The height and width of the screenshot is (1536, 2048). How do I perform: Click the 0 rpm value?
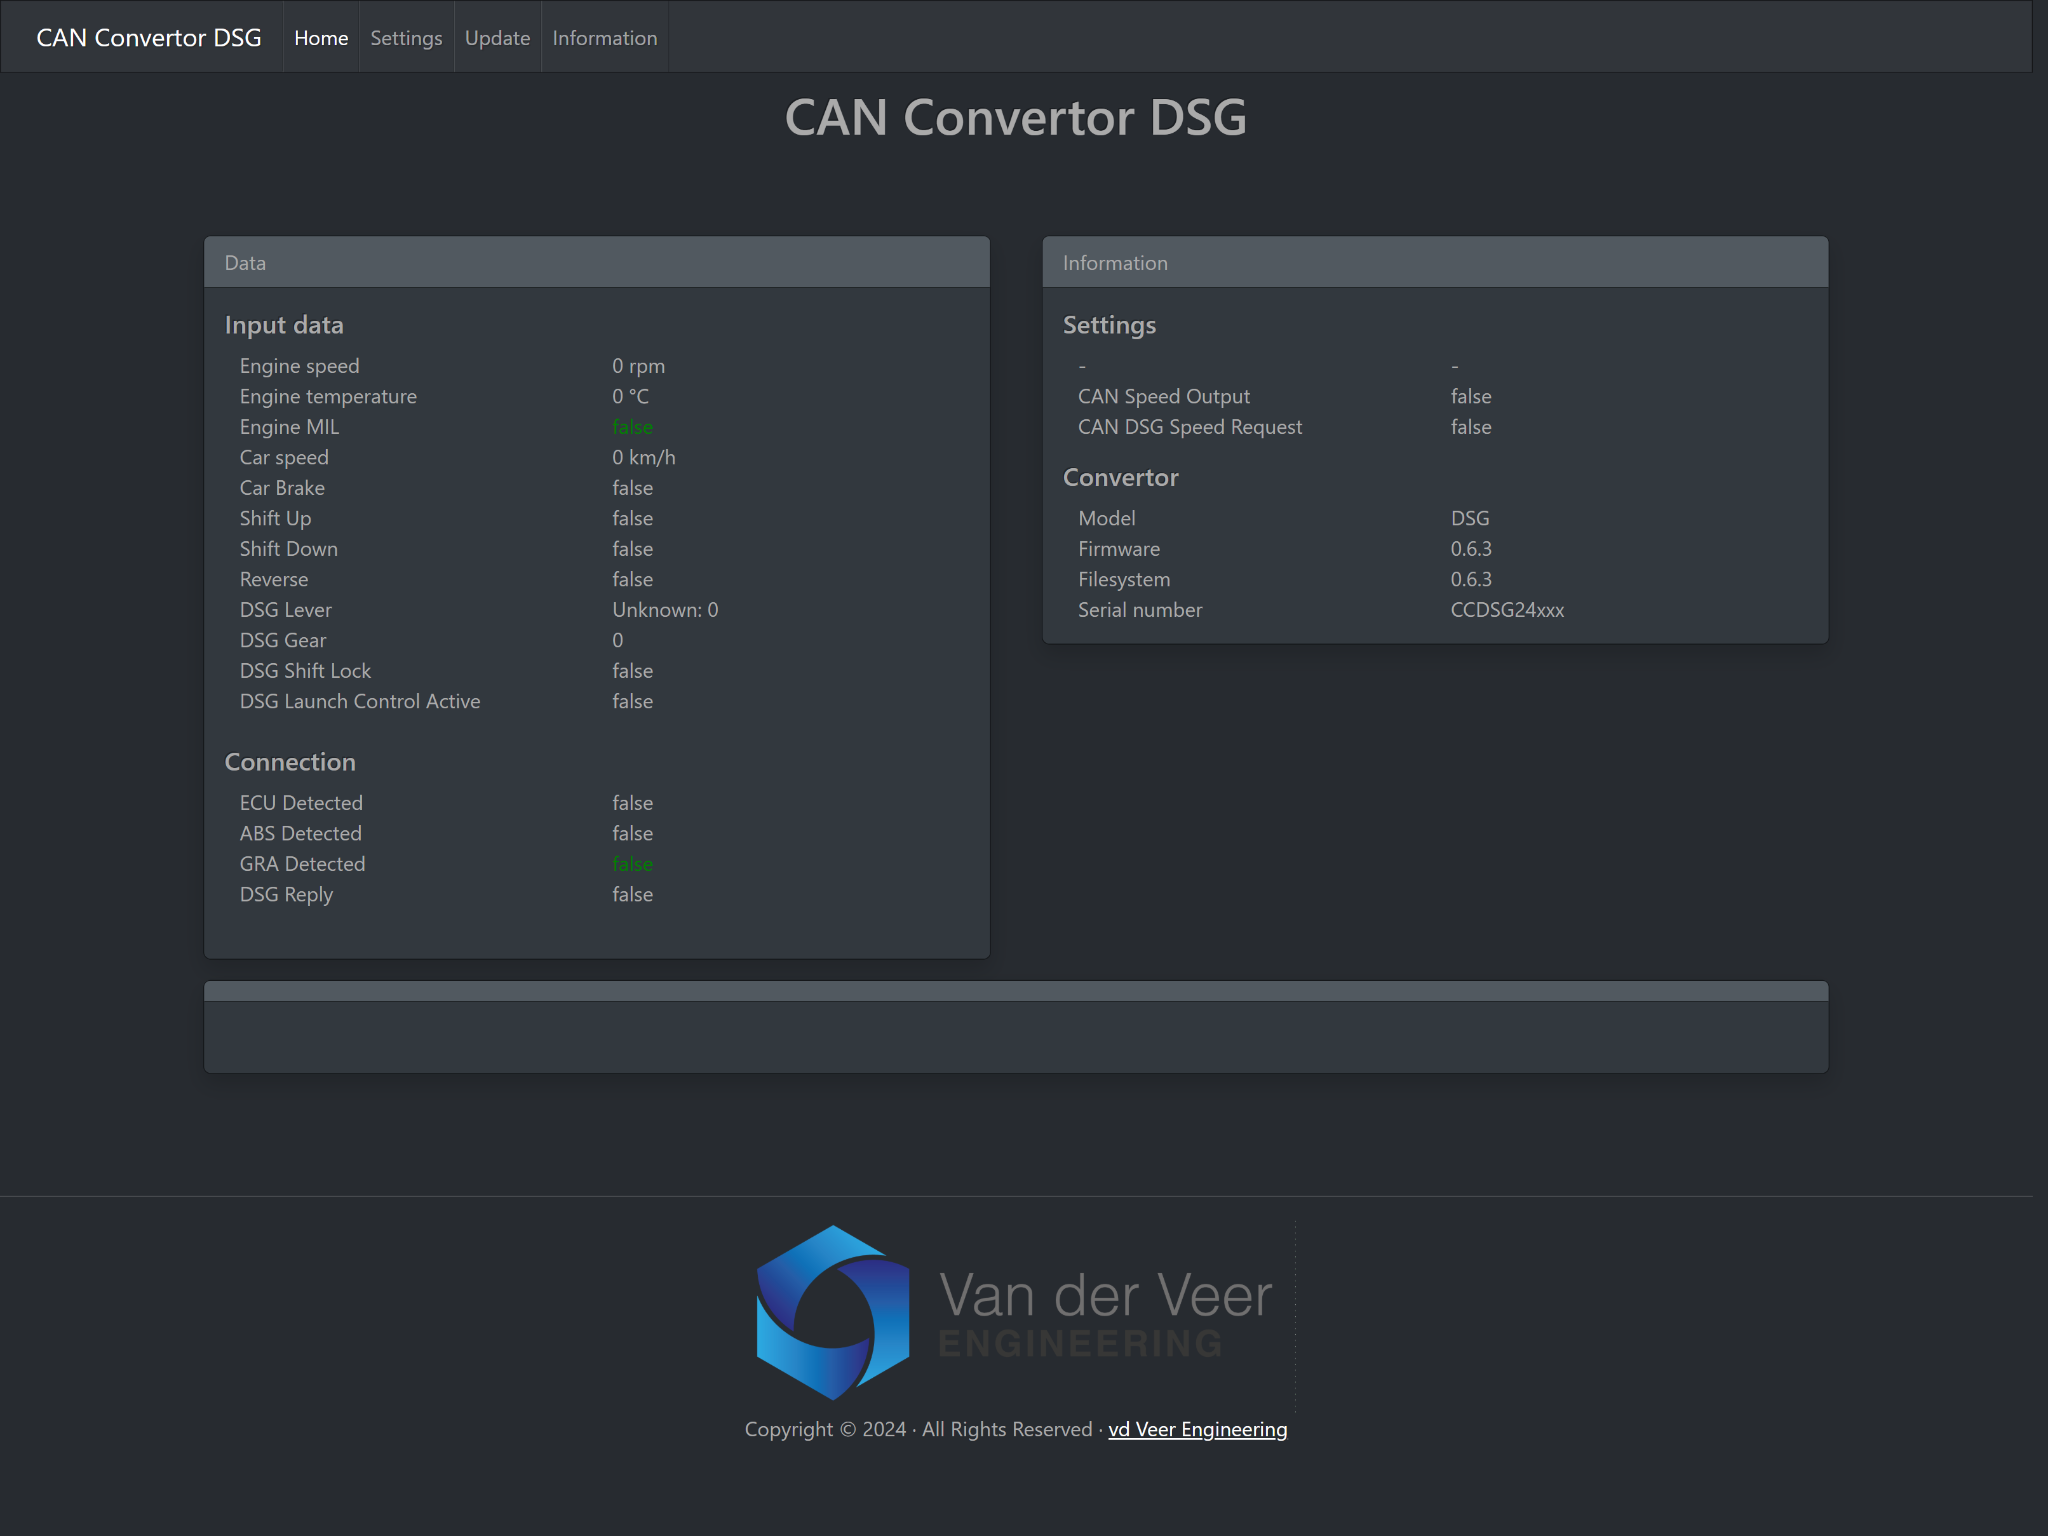[x=638, y=366]
